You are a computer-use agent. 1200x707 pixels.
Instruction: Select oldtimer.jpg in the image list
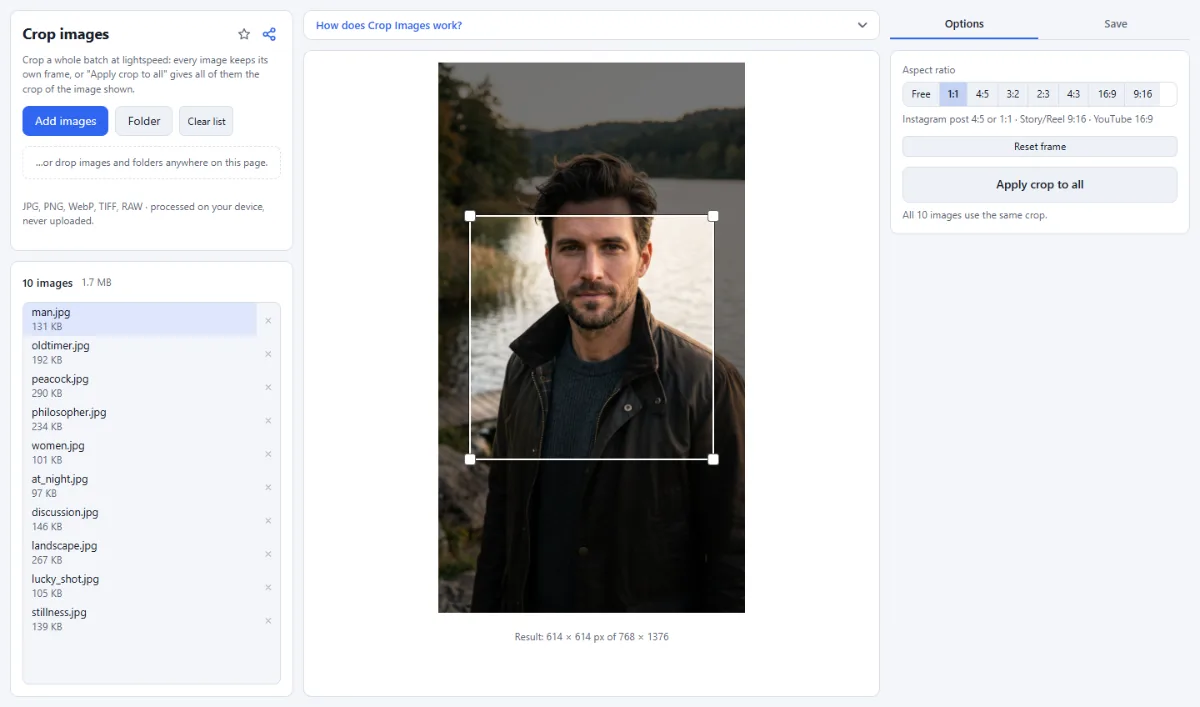pyautogui.click(x=140, y=352)
